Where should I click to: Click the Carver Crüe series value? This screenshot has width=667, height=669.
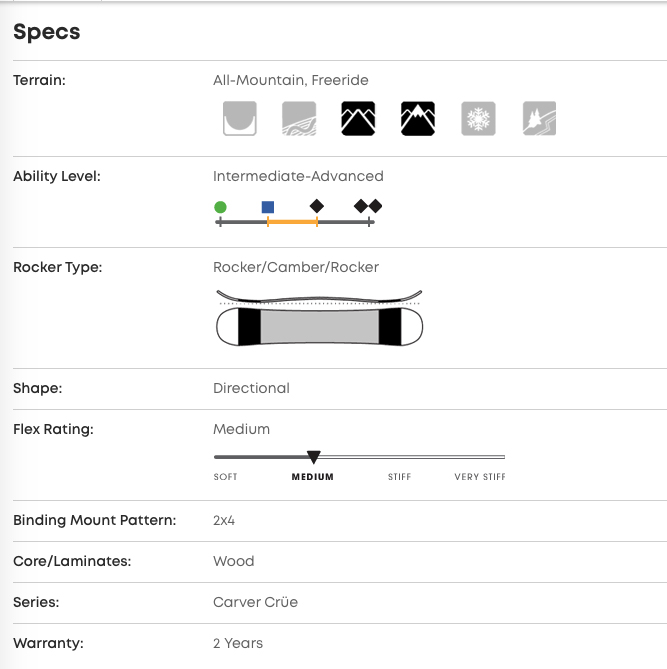pyautogui.click(x=255, y=602)
